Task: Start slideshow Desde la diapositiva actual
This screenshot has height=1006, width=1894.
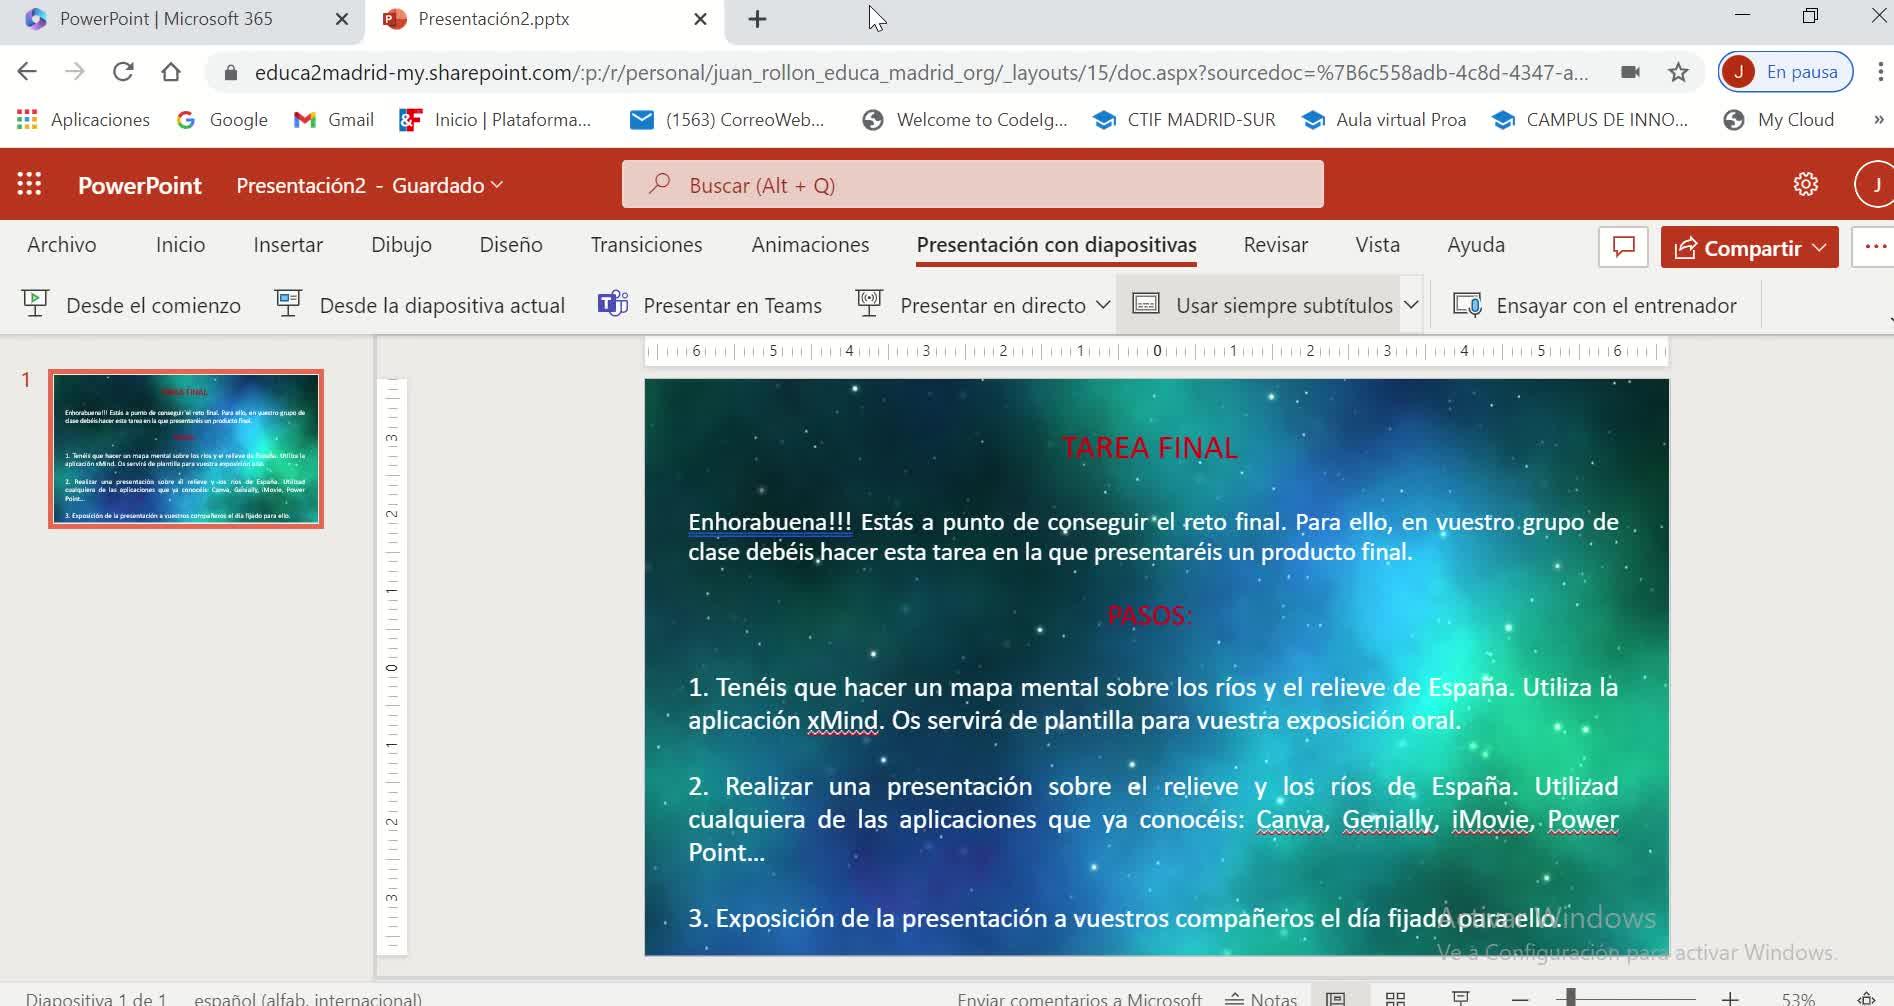Action: (420, 305)
